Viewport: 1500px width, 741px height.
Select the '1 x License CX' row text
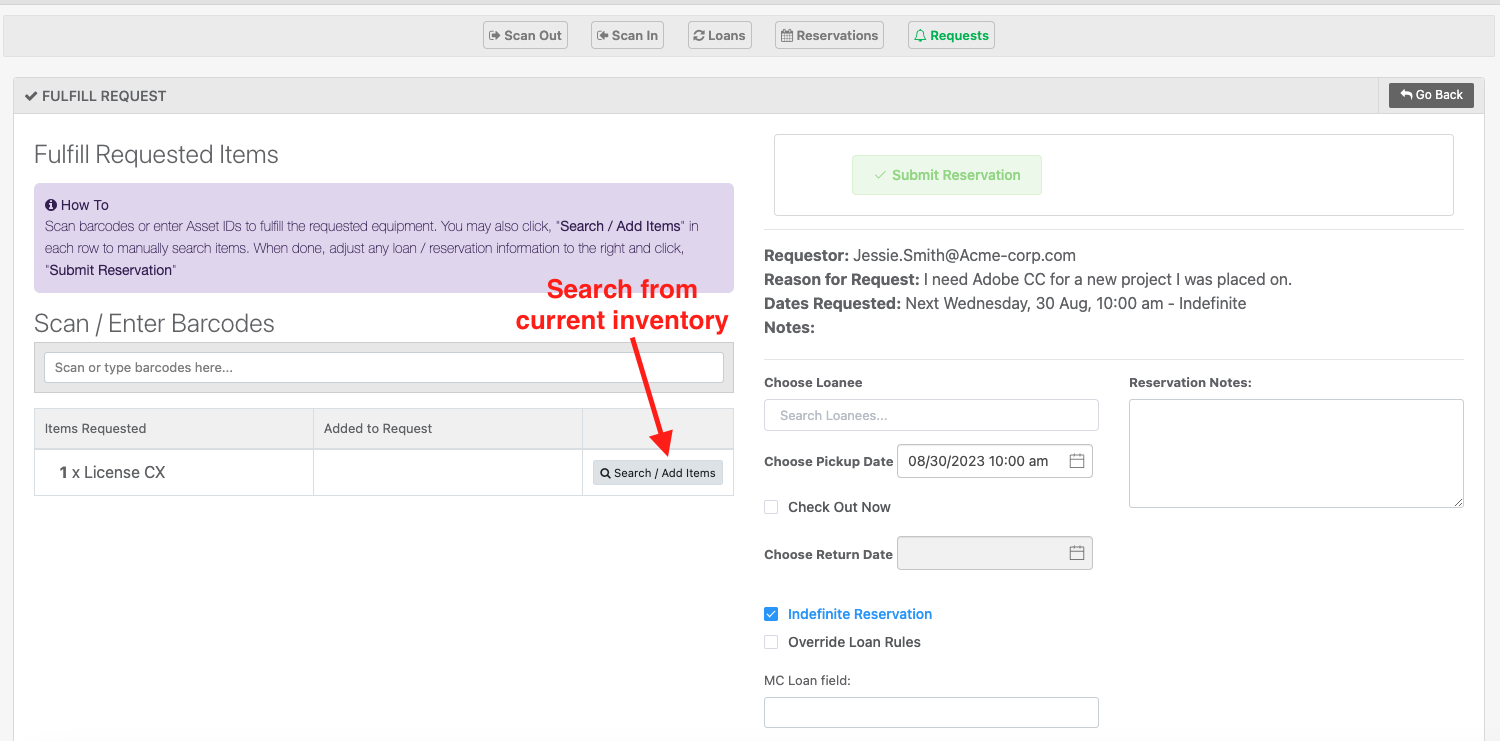click(112, 472)
